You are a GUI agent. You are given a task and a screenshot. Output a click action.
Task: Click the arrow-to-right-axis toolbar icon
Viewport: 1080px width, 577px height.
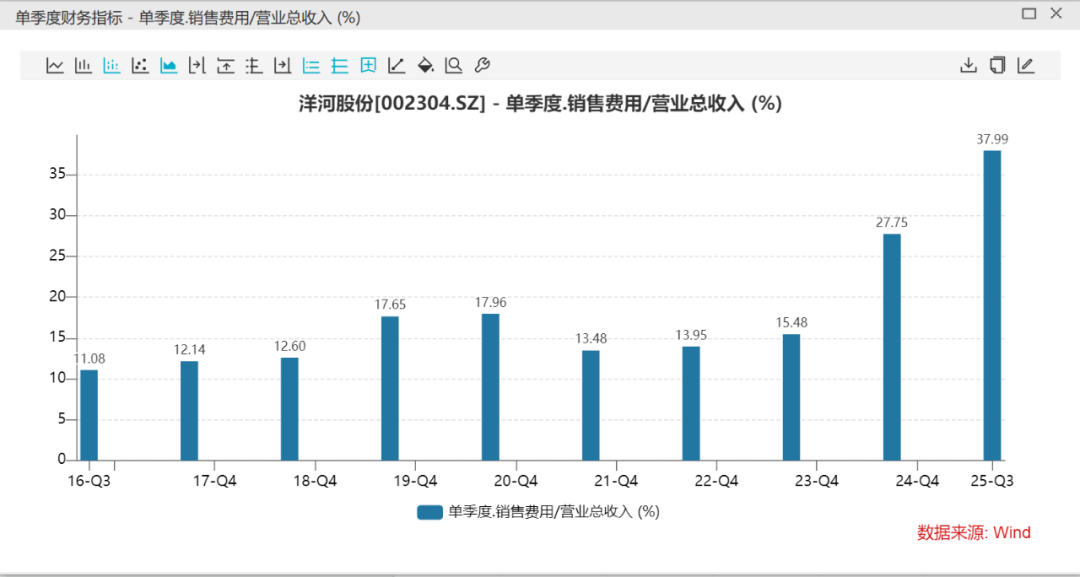click(x=282, y=65)
